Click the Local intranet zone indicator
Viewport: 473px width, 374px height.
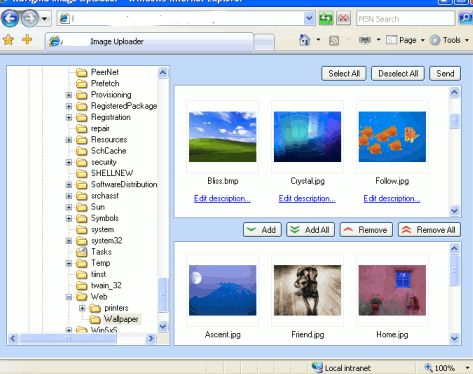(x=341, y=368)
